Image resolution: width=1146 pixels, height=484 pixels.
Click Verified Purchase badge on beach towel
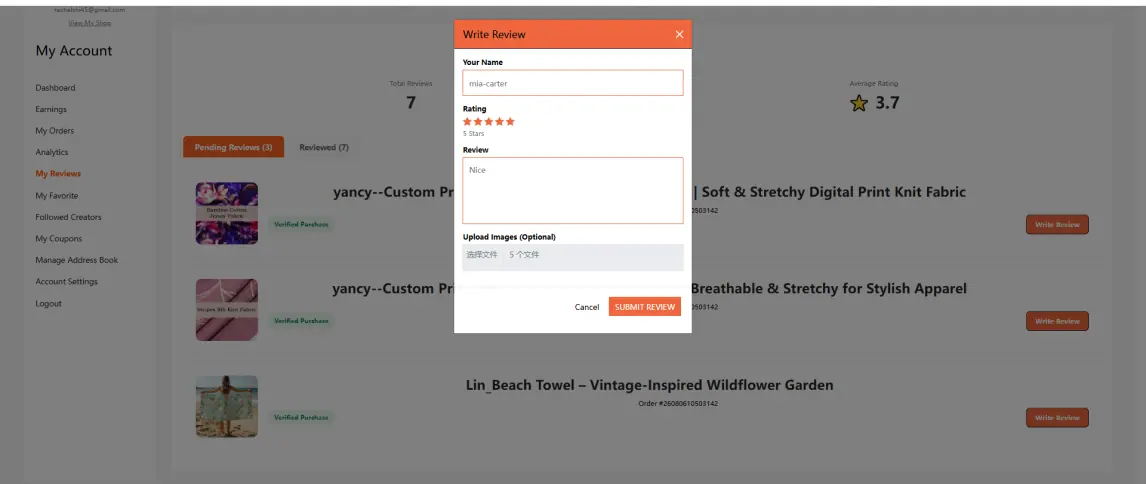[x=301, y=417]
